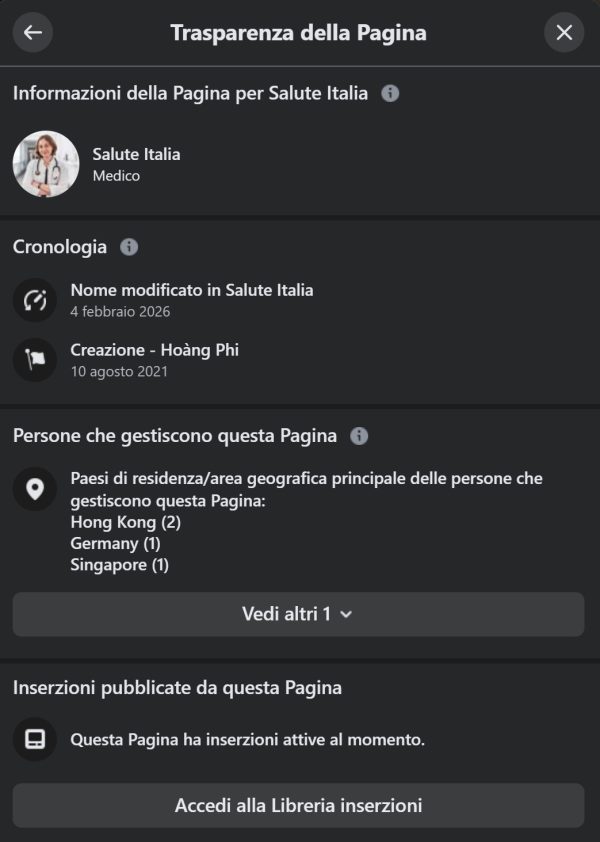Click info icon beside Persone che gestiscono
Image resolution: width=600 pixels, height=842 pixels.
tap(360, 436)
